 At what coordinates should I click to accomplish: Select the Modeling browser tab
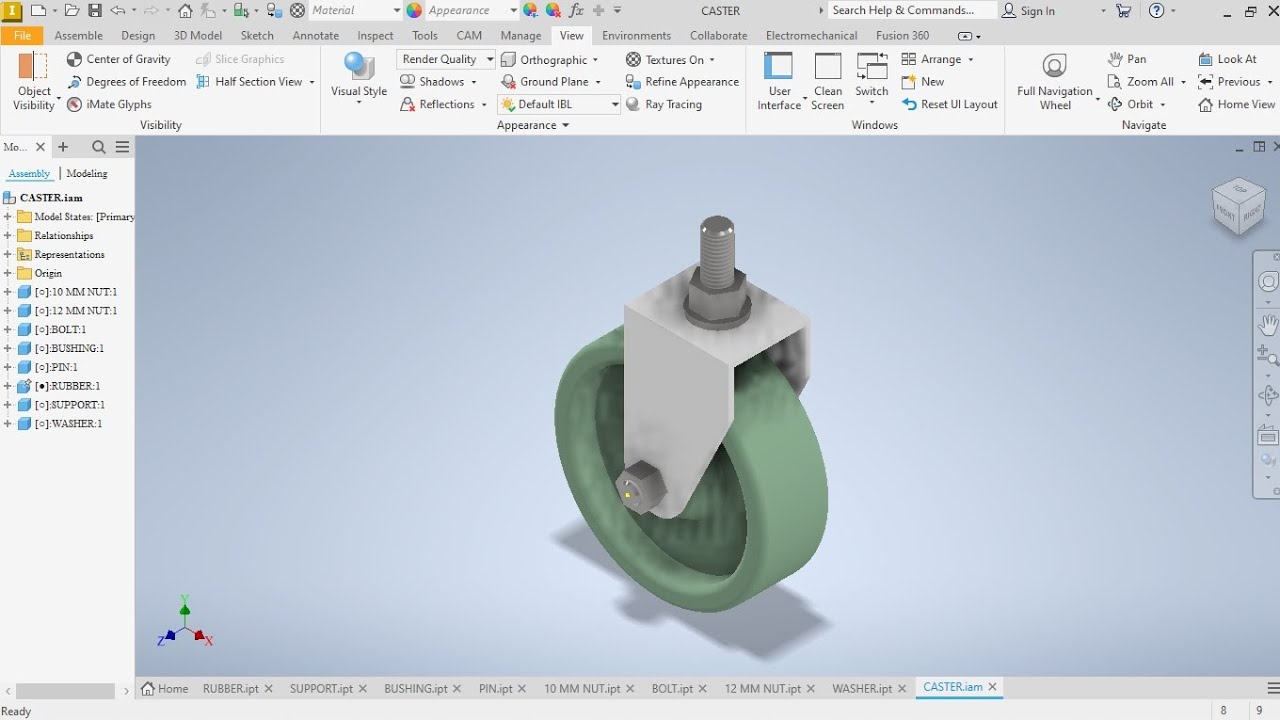tap(87, 174)
